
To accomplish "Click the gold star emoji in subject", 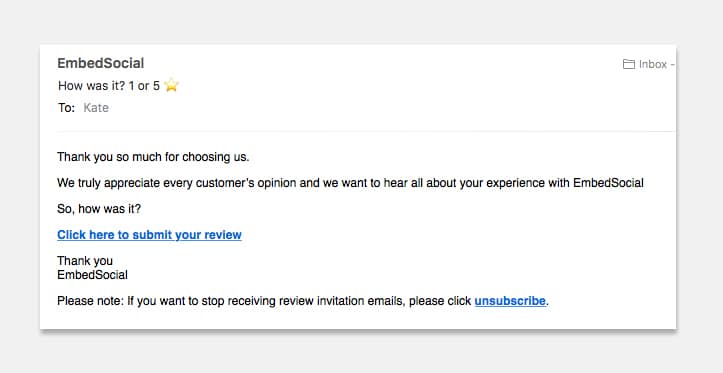I will [171, 85].
